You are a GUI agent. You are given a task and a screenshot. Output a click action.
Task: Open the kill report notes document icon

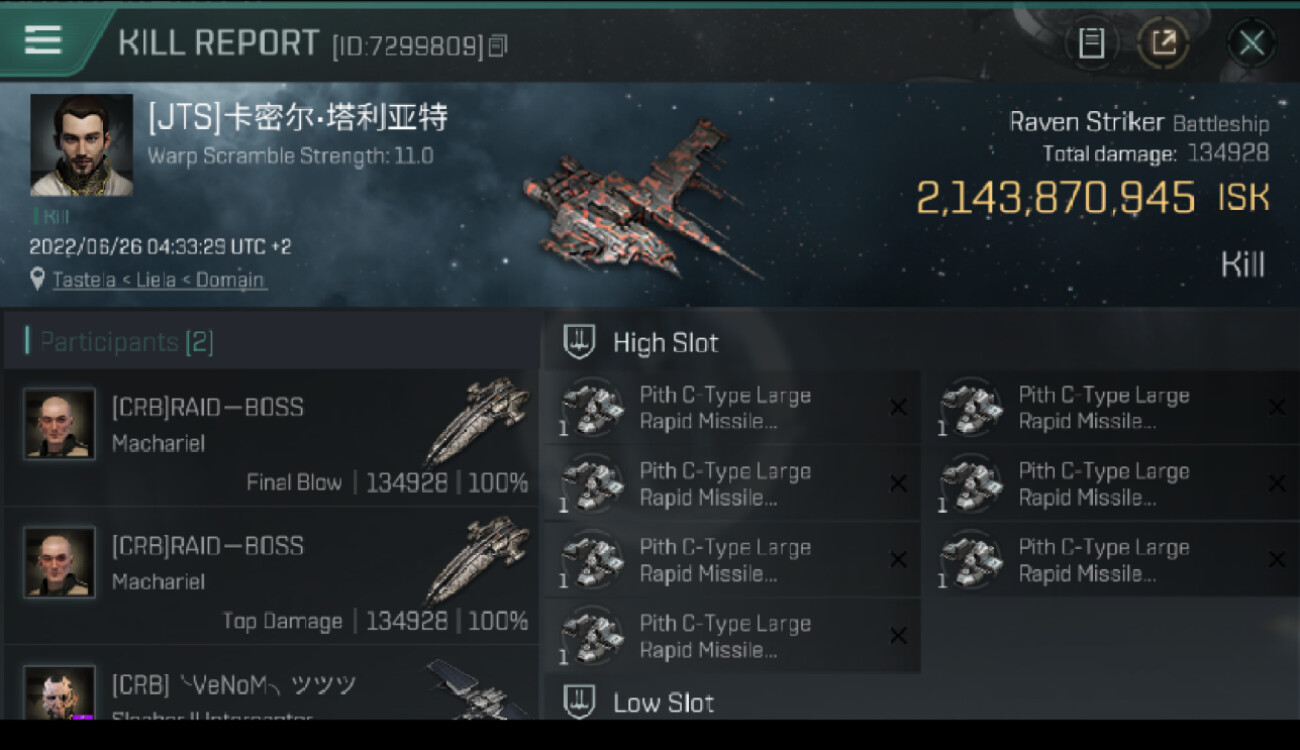click(x=1091, y=43)
